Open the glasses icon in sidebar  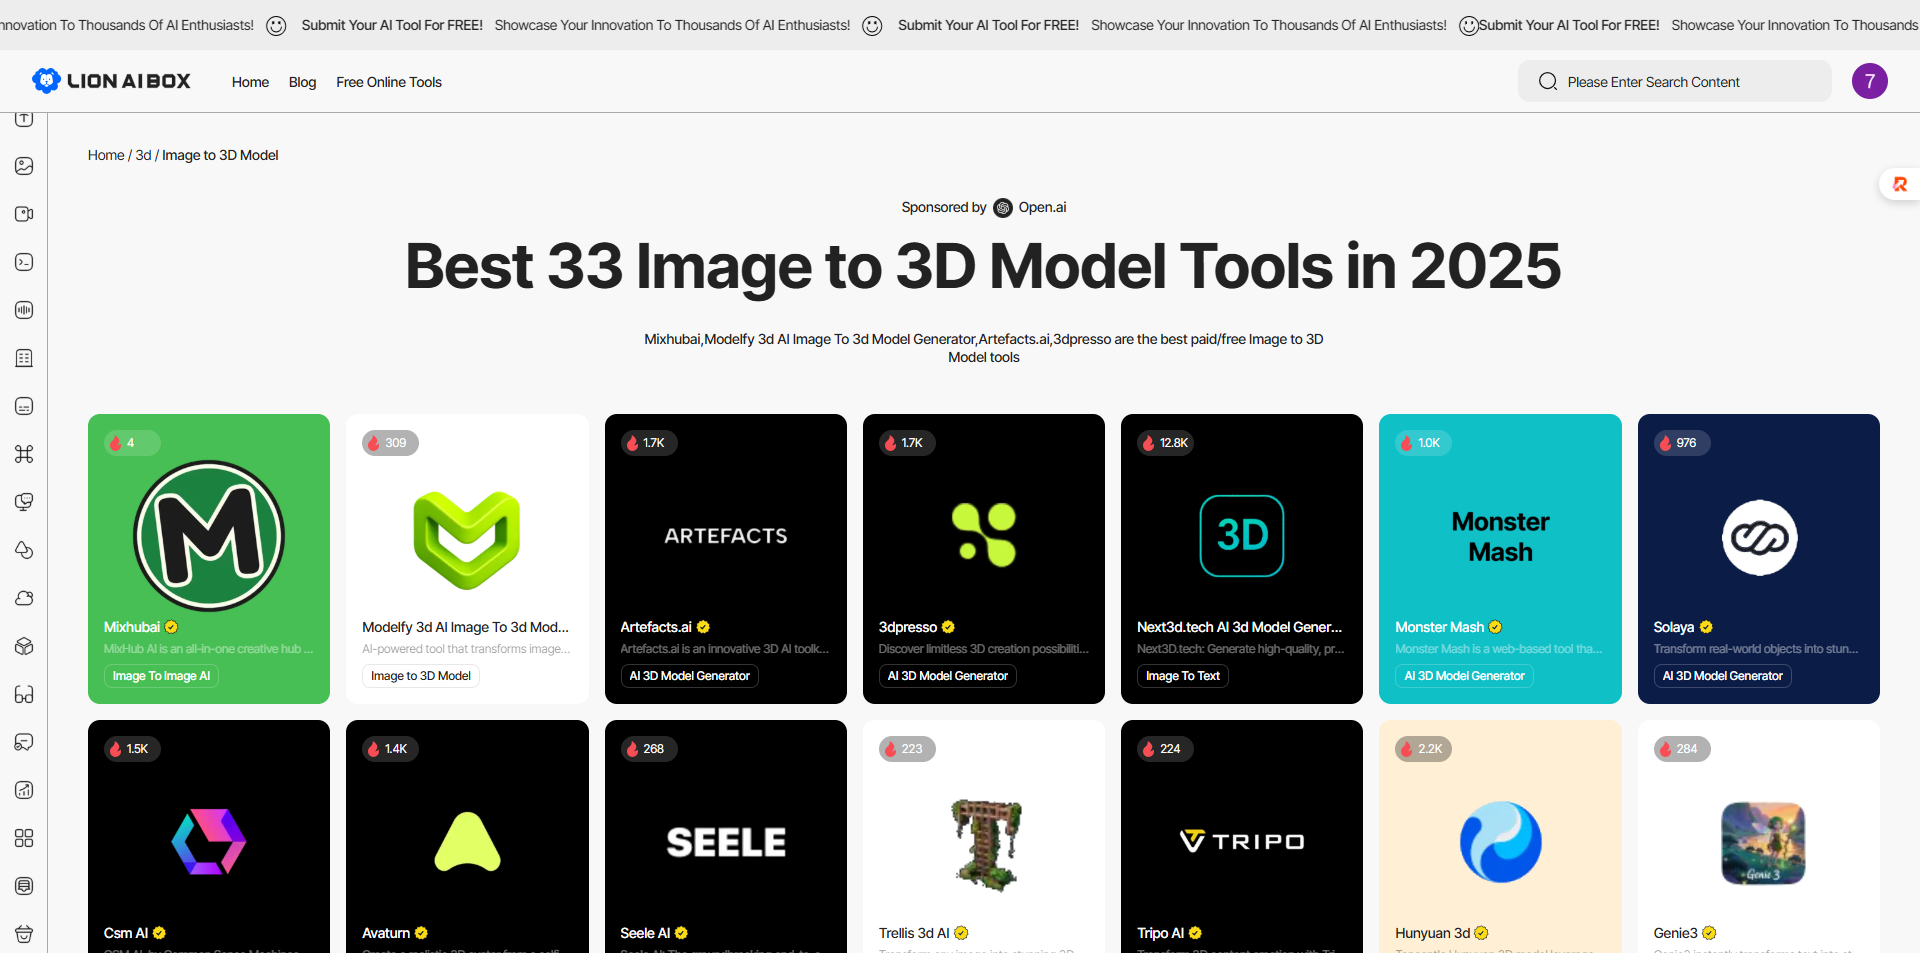coord(24,694)
